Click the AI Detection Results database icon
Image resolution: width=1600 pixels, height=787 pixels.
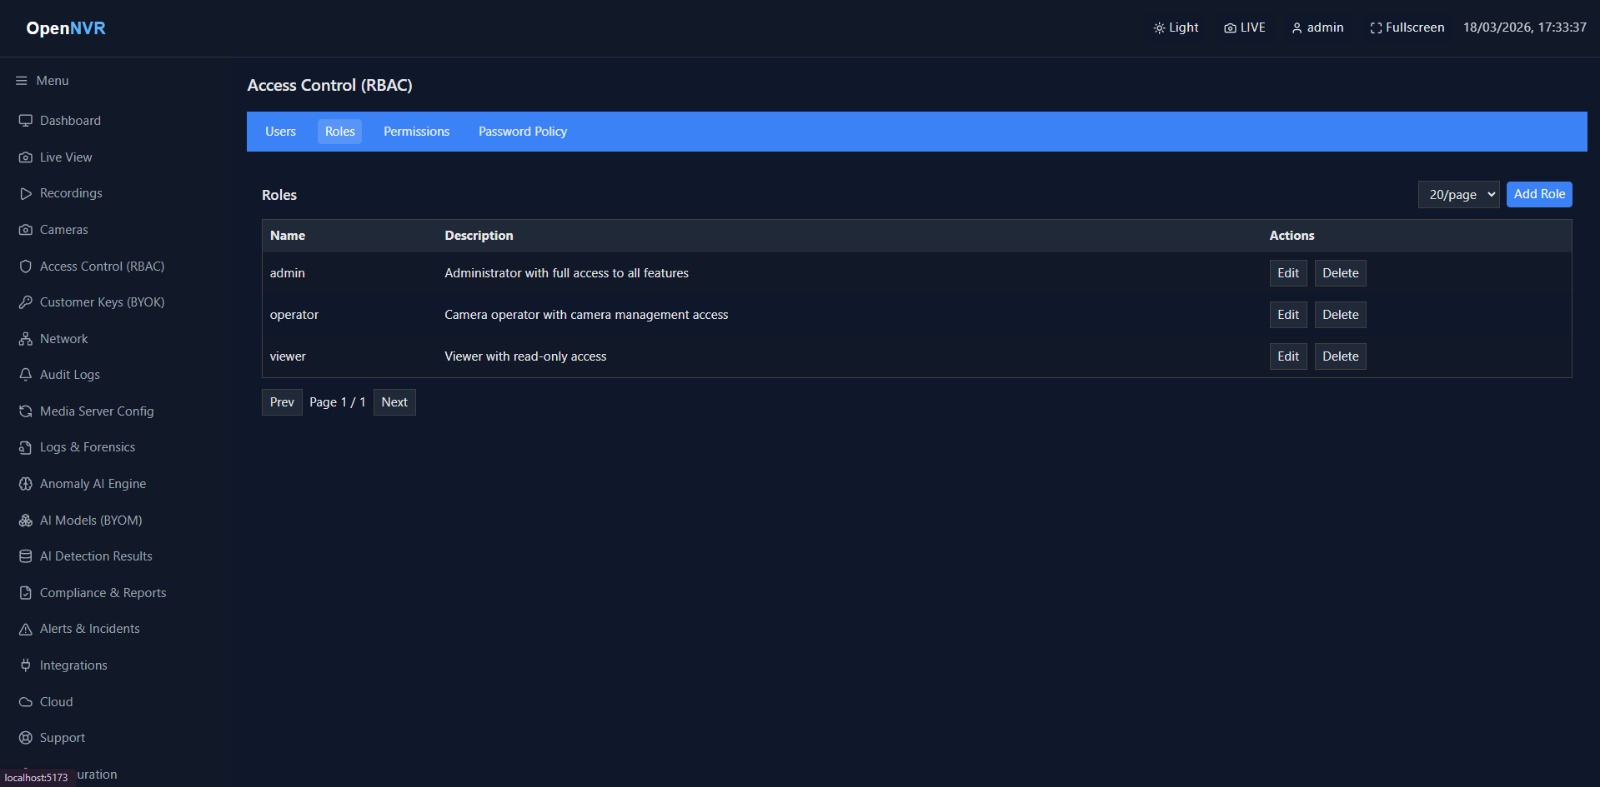coord(26,557)
